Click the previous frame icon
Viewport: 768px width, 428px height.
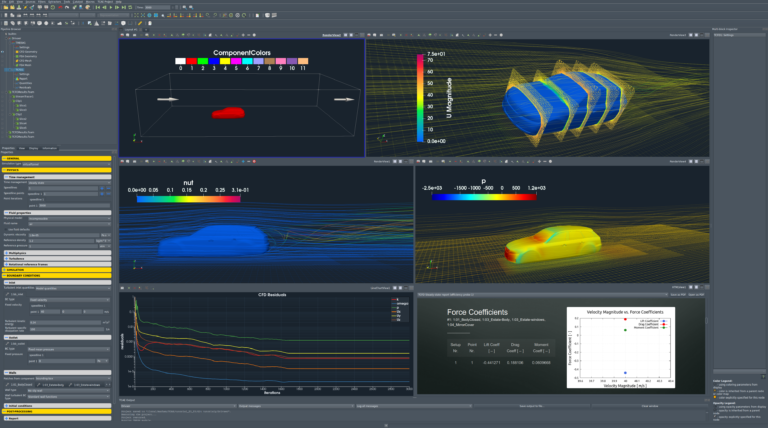[x=104, y=7]
